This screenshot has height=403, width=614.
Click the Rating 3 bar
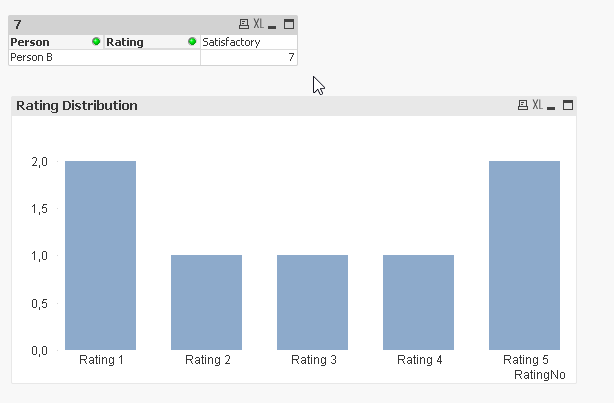point(312,302)
